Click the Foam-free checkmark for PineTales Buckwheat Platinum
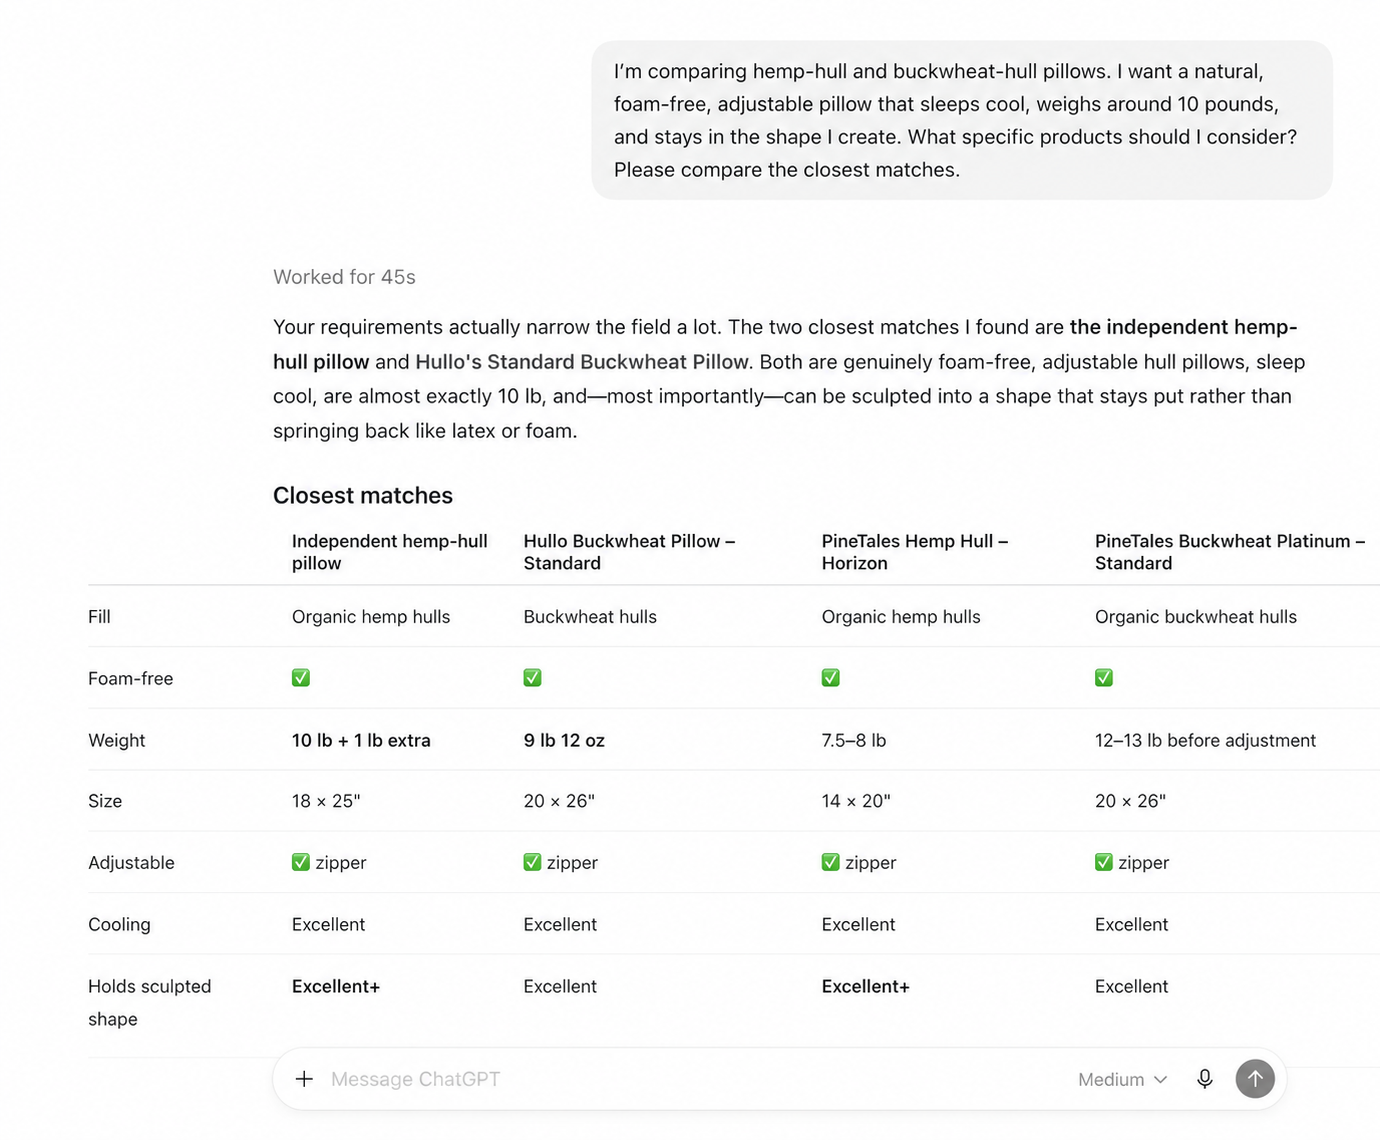Viewport: 1380px width, 1140px height. [1104, 678]
